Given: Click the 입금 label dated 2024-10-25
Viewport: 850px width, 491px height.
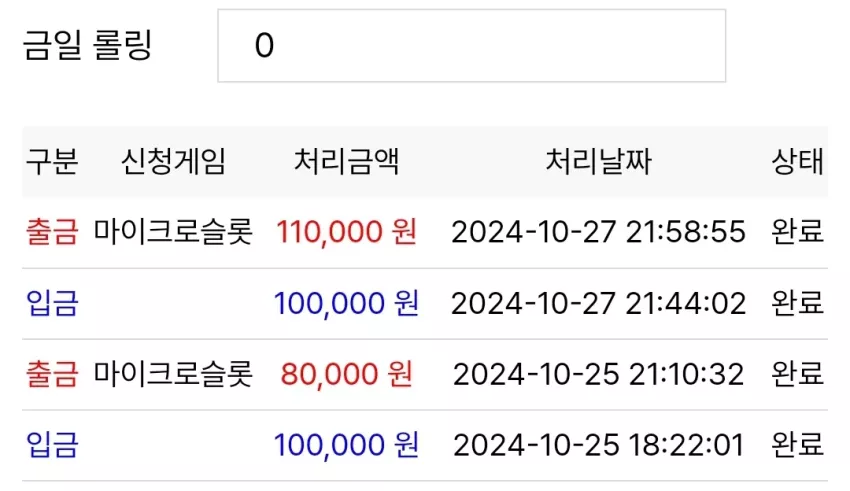Looking at the screenshot, I should pyautogui.click(x=52, y=445).
